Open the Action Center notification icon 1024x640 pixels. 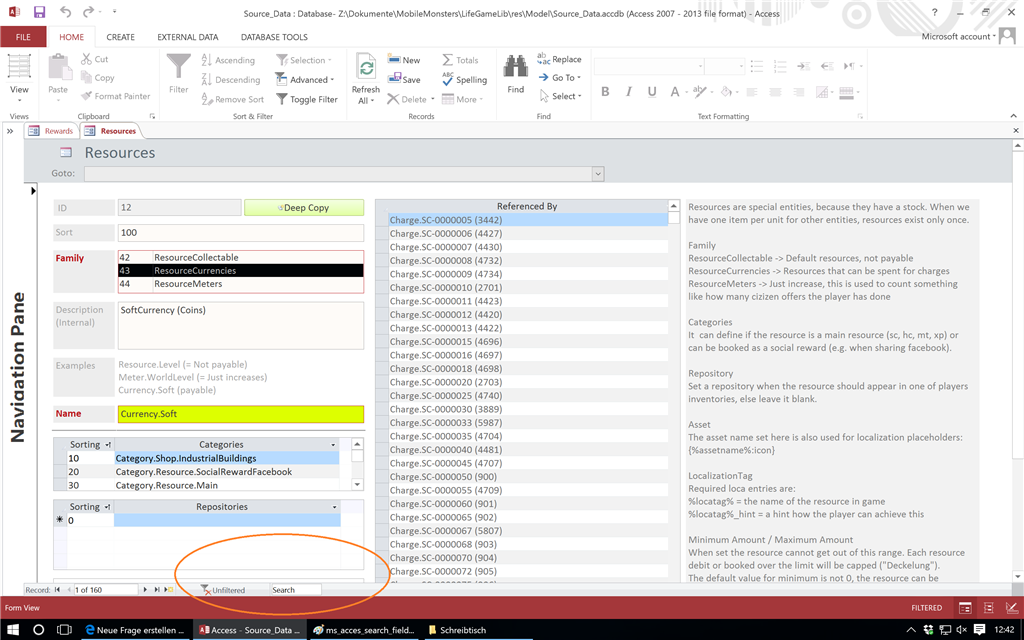point(979,630)
